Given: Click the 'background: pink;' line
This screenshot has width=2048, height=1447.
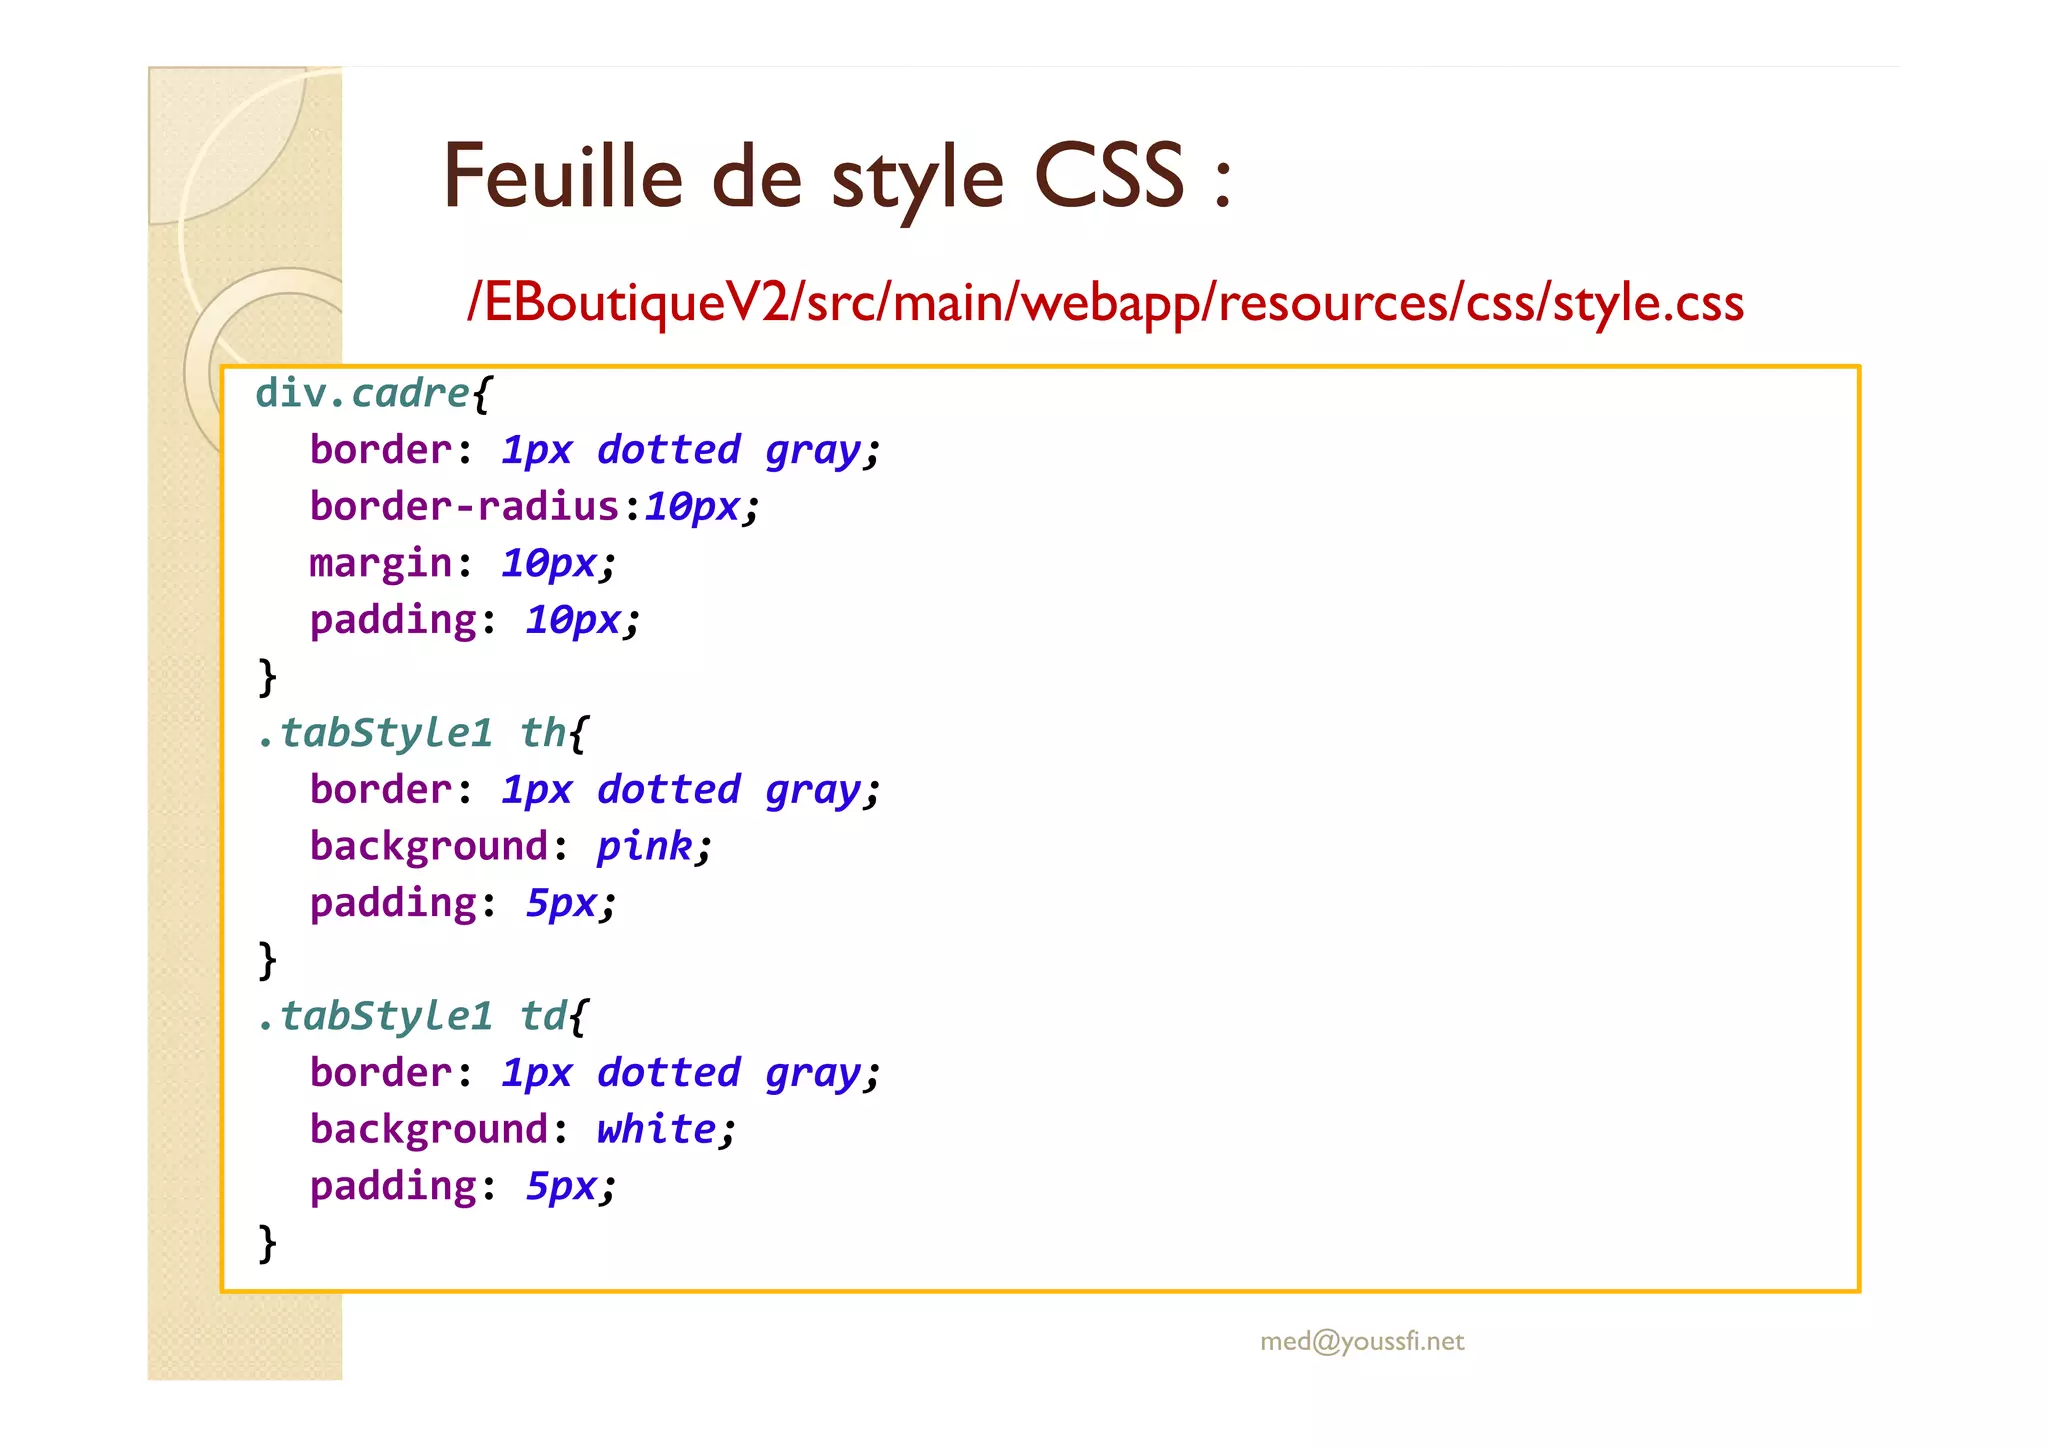Looking at the screenshot, I should 511,847.
